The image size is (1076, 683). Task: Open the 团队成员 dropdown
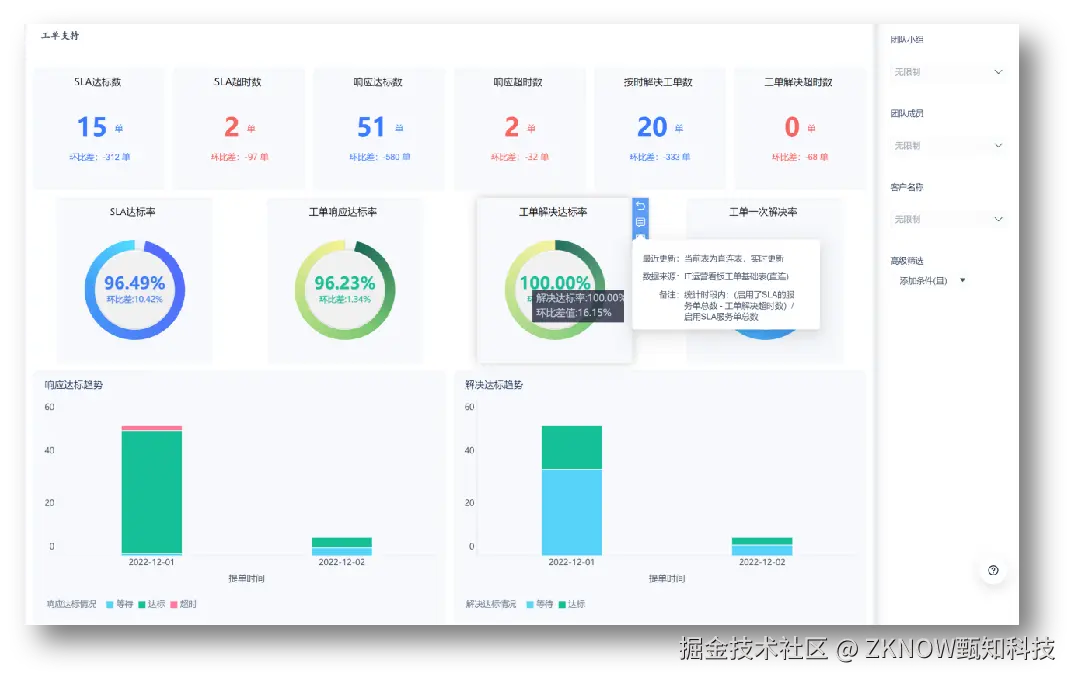(948, 146)
